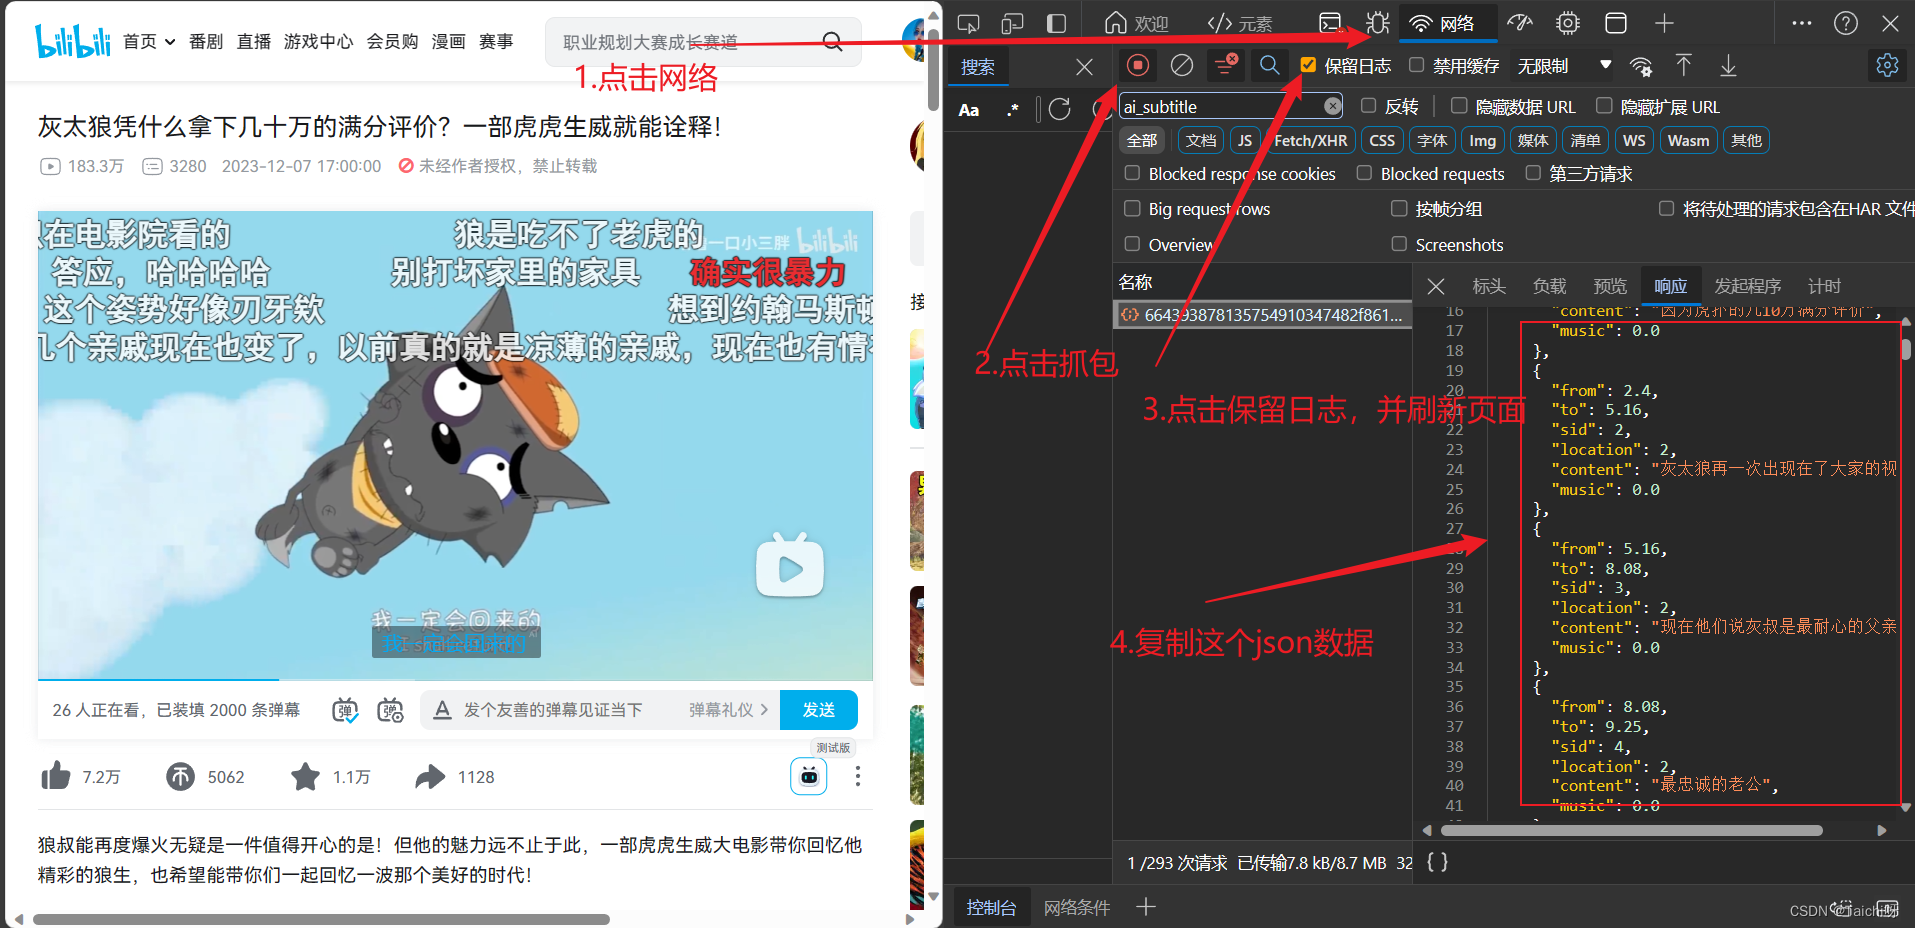The height and width of the screenshot is (928, 1915).
Task: Open the Bilibili logo home link
Action: pos(73,41)
